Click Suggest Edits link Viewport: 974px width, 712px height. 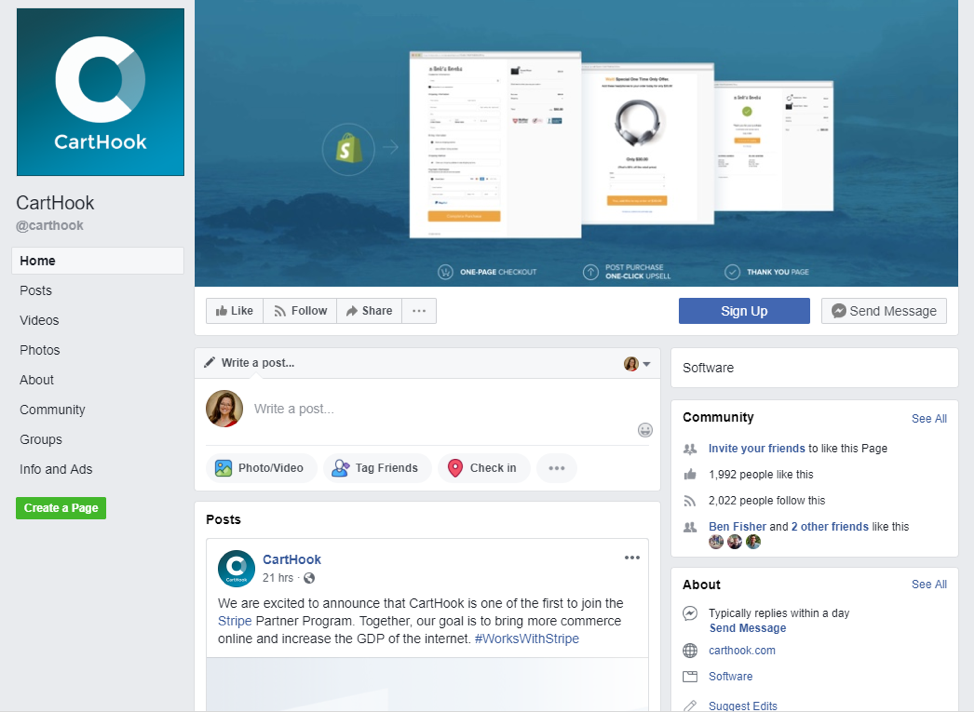point(743,706)
